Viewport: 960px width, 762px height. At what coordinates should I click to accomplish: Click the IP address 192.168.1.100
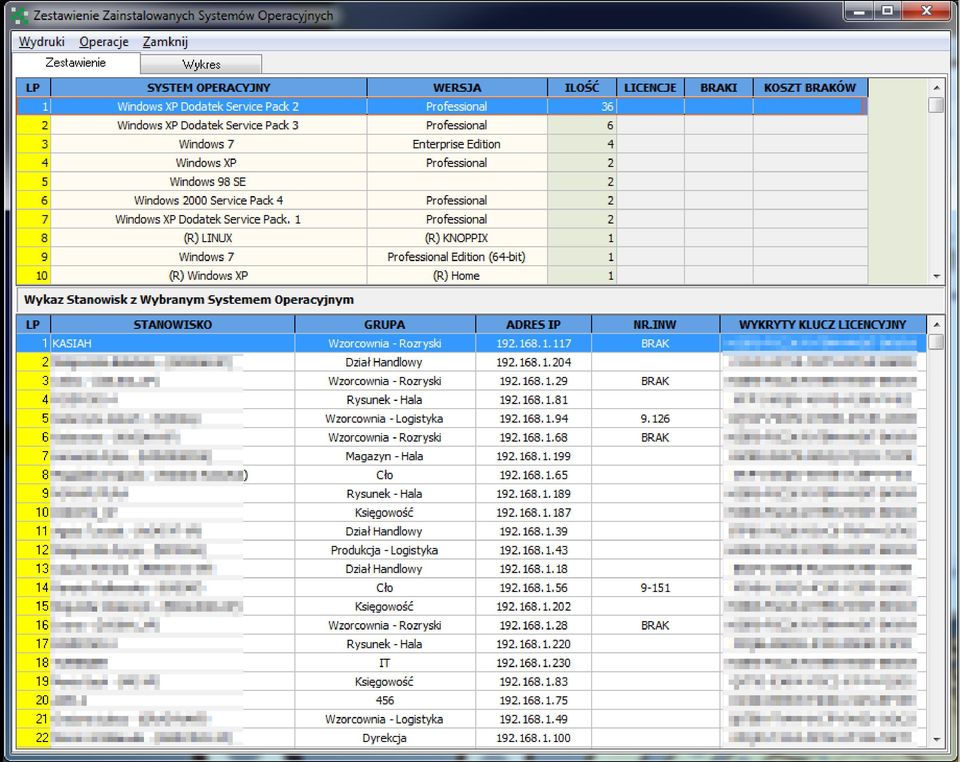click(533, 738)
